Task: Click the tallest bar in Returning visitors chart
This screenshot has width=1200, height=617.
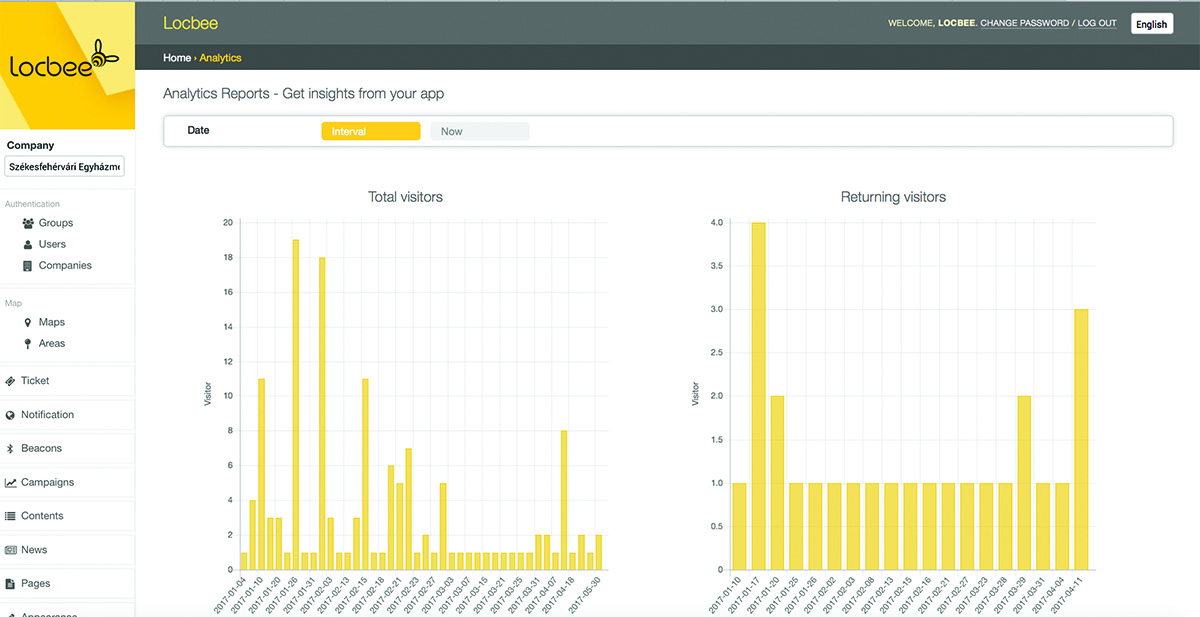Action: pyautogui.click(x=758, y=395)
